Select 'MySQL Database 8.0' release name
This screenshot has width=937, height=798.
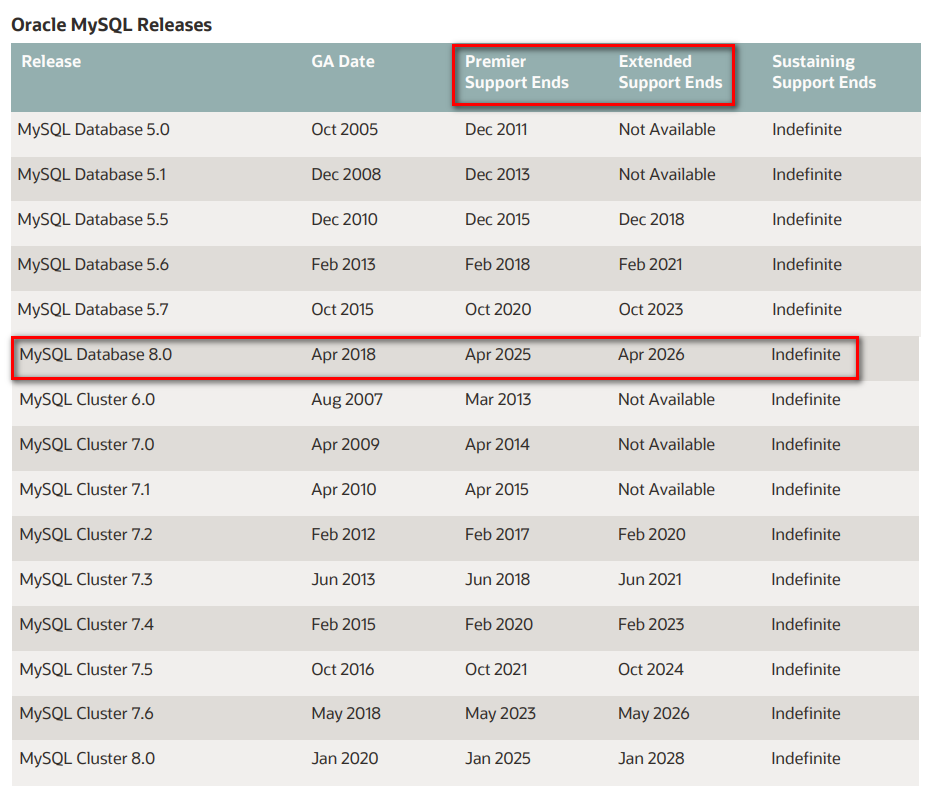coord(96,354)
